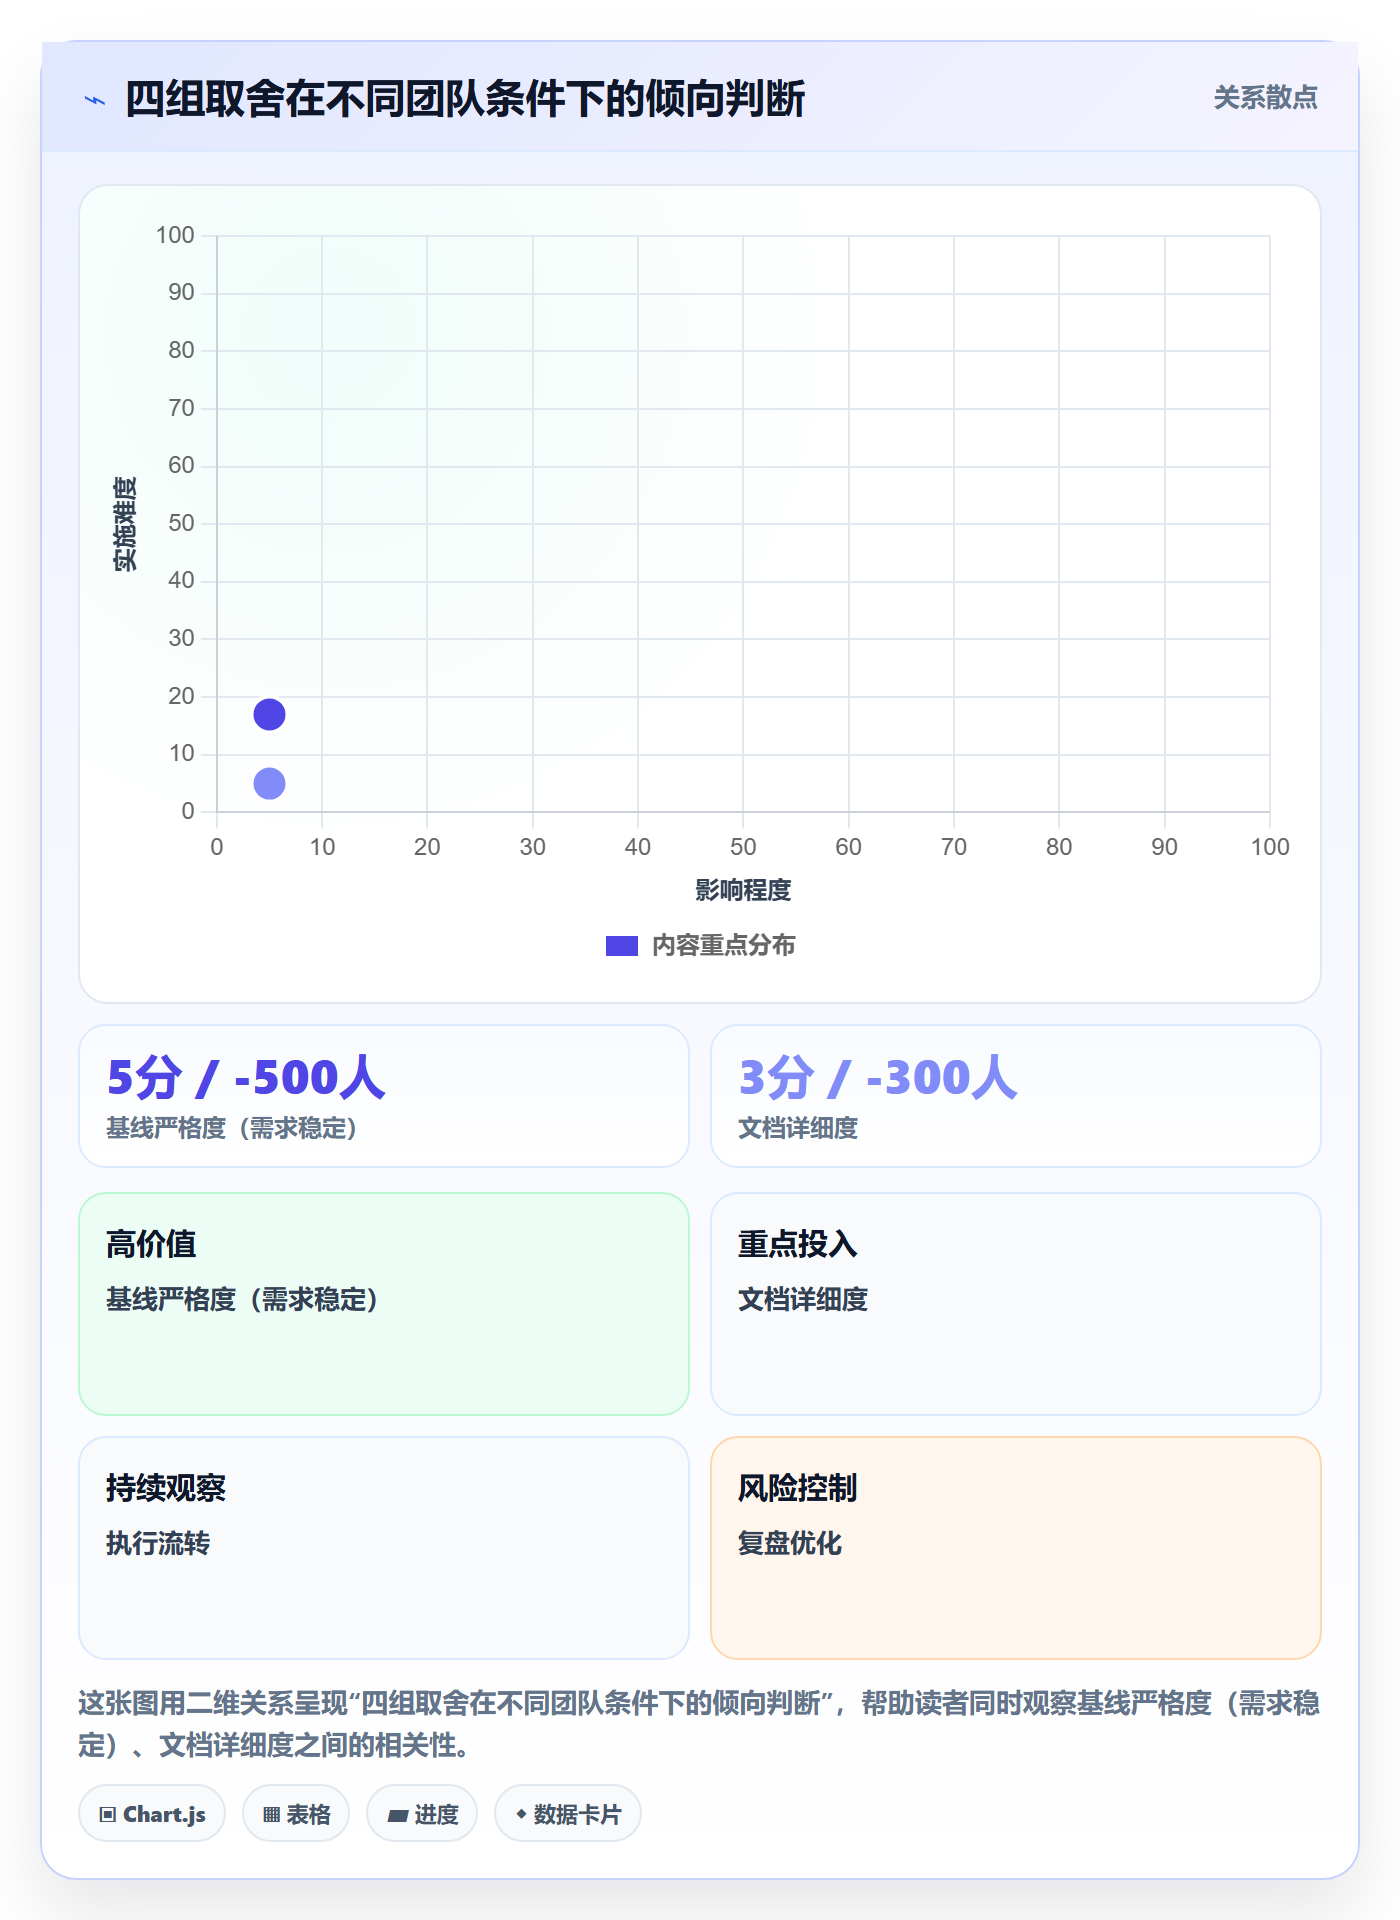Select the light purple scatter point

(x=269, y=783)
